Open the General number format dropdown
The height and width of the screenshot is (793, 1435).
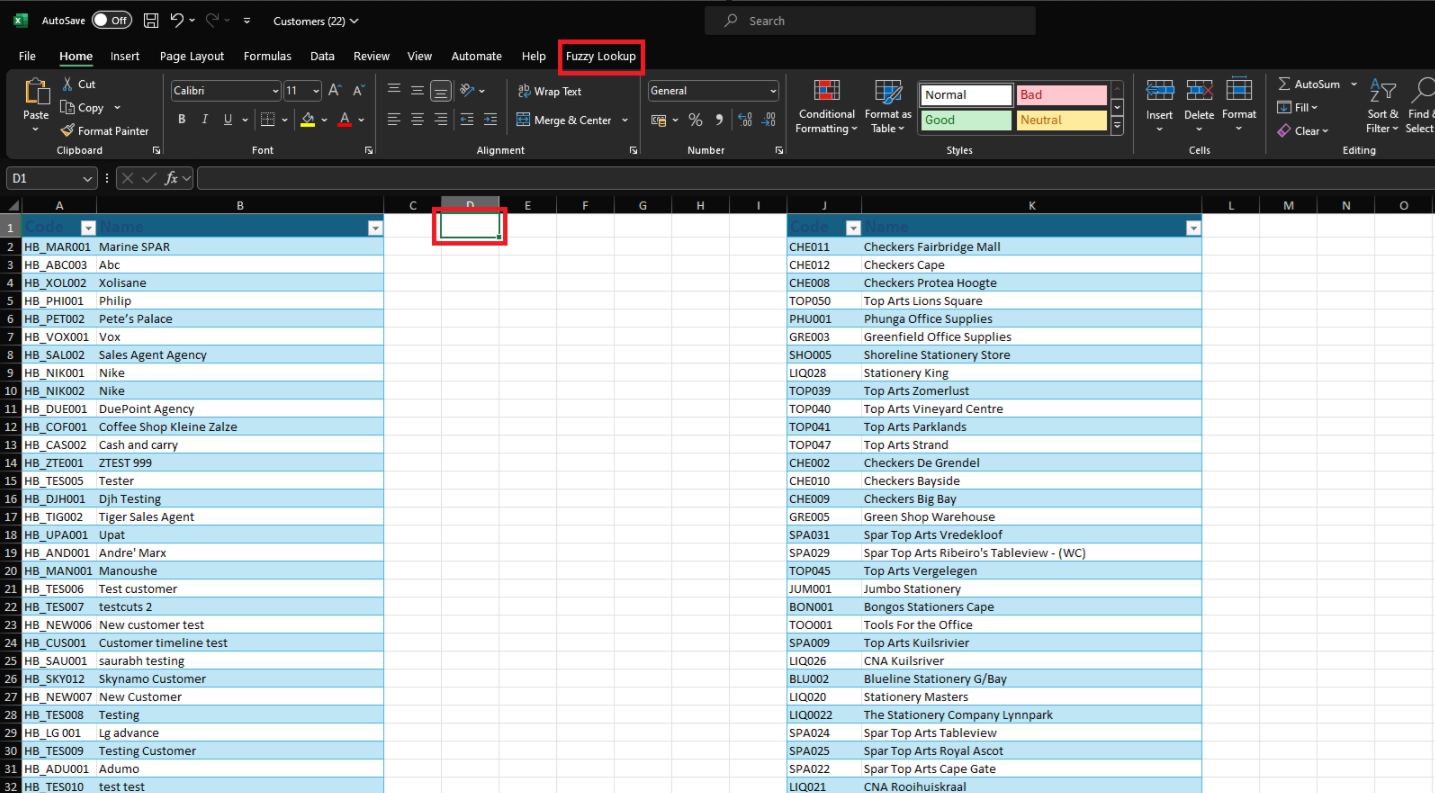coord(772,91)
